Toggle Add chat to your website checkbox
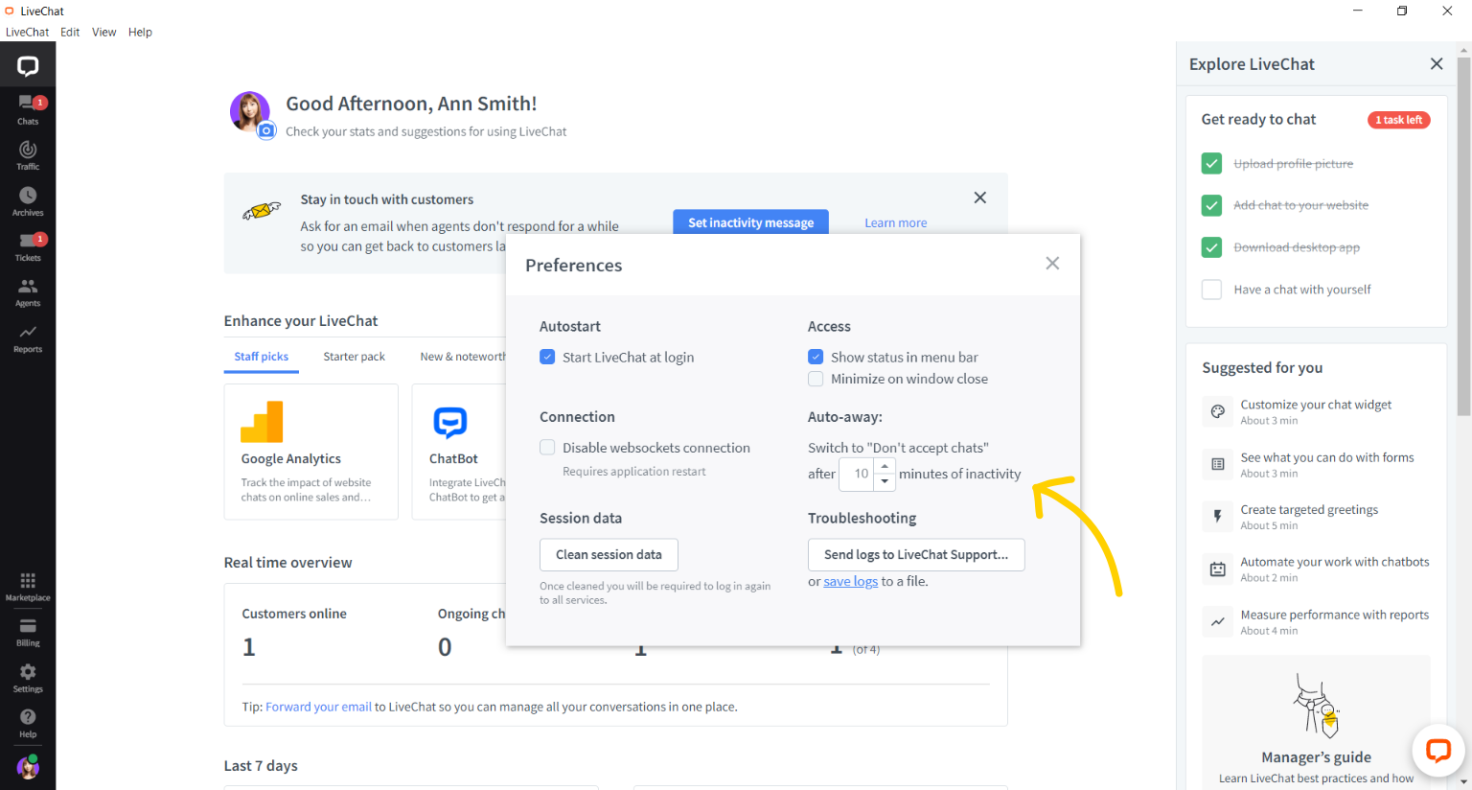Viewport: 1472px width, 790px height. tap(1212, 205)
